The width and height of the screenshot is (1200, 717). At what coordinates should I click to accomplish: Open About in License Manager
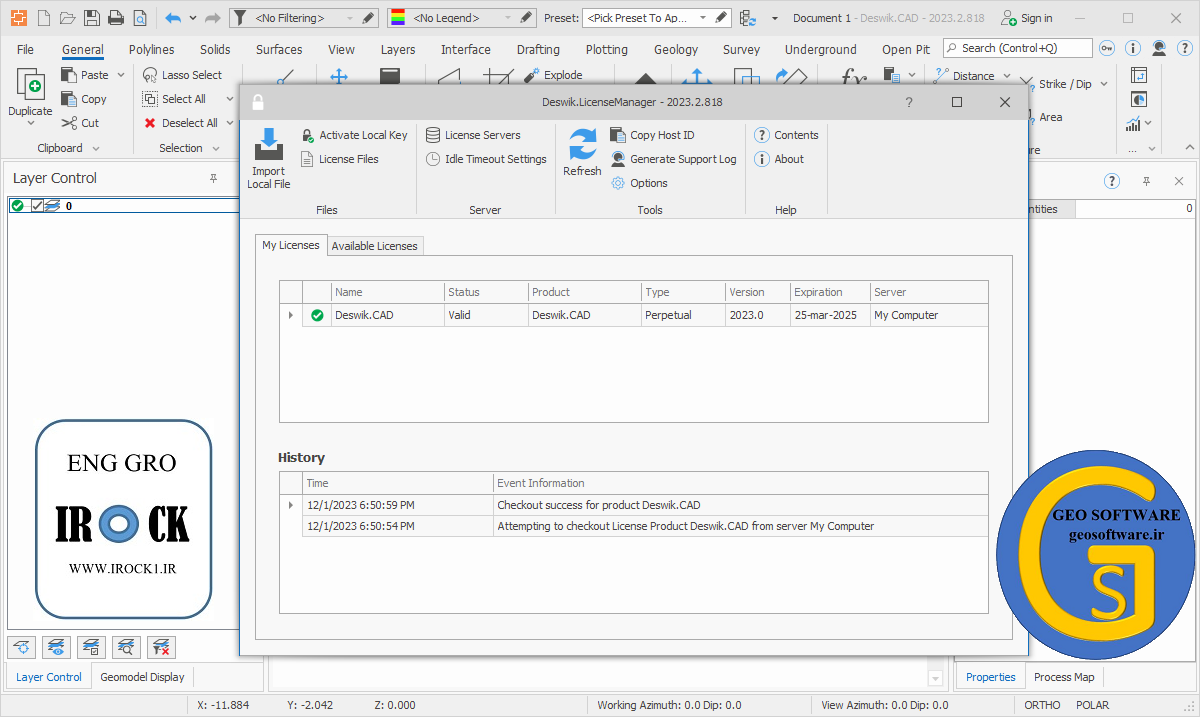[779, 159]
